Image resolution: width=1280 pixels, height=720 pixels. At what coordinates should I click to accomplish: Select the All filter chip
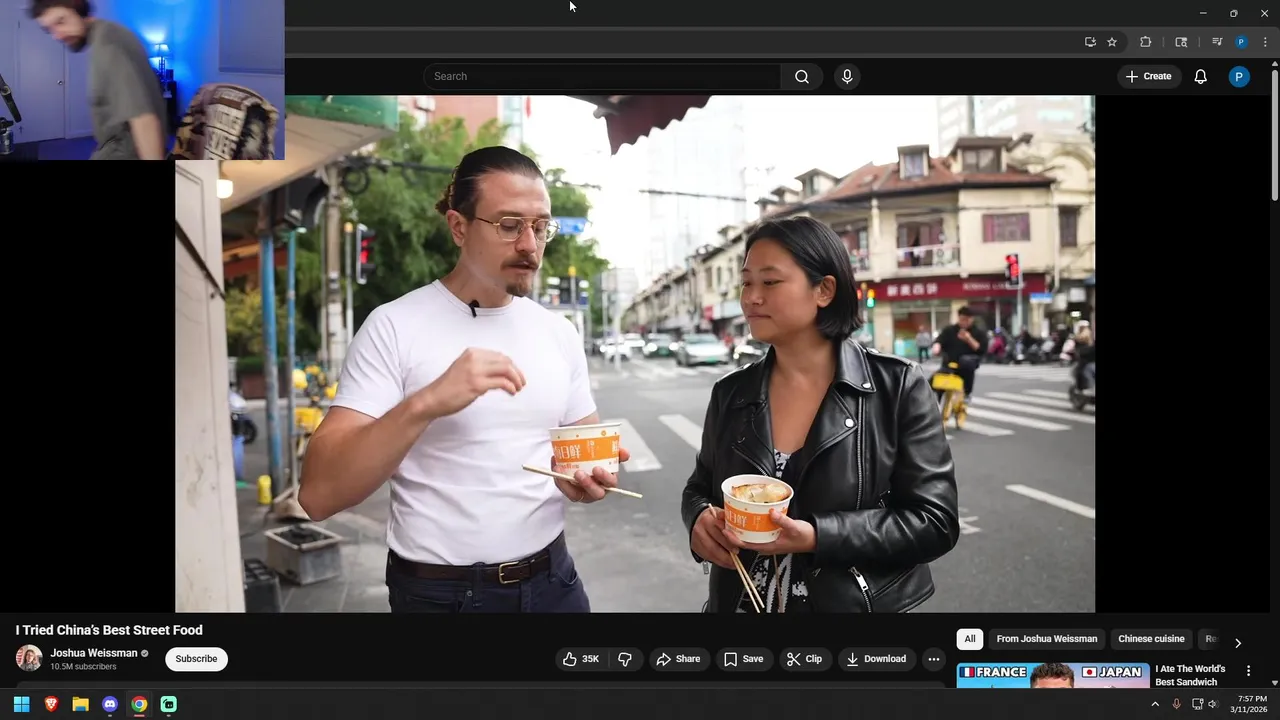coord(970,639)
